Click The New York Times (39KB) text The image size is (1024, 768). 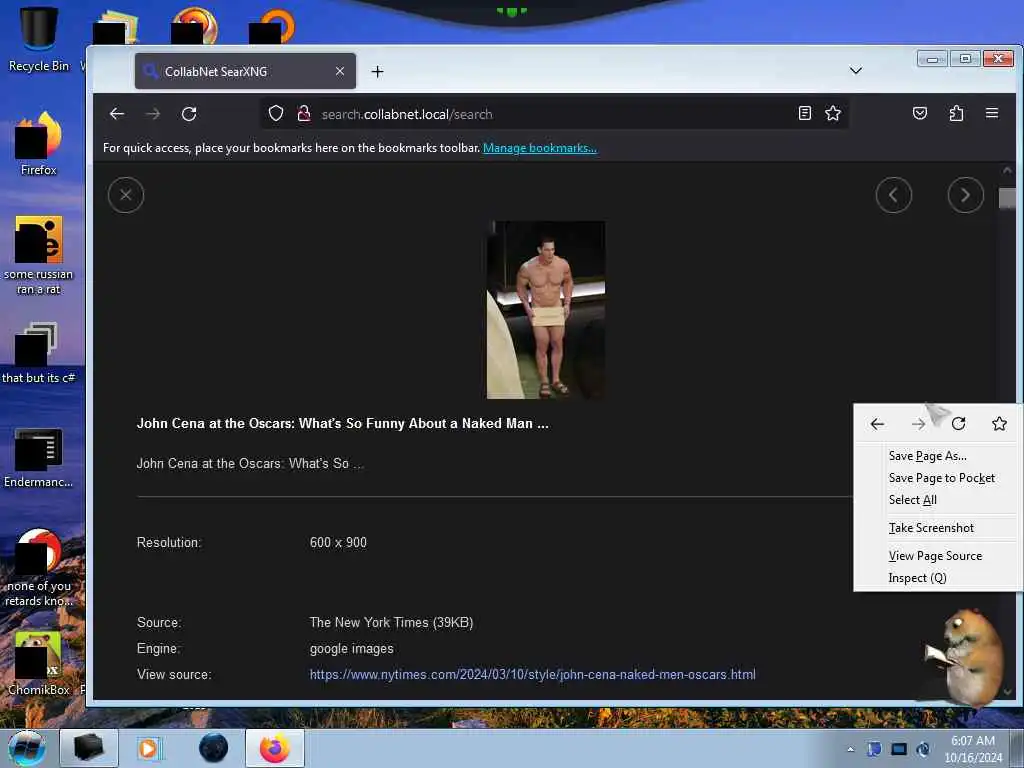391,622
